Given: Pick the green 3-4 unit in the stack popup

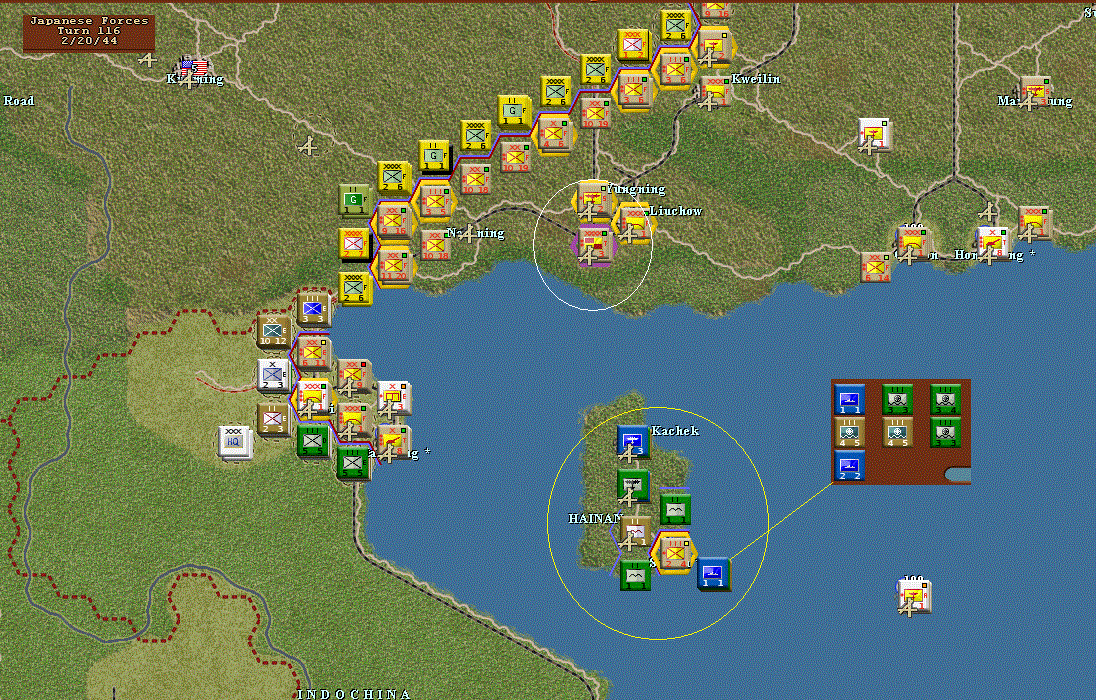Looking at the screenshot, I should click(945, 399).
